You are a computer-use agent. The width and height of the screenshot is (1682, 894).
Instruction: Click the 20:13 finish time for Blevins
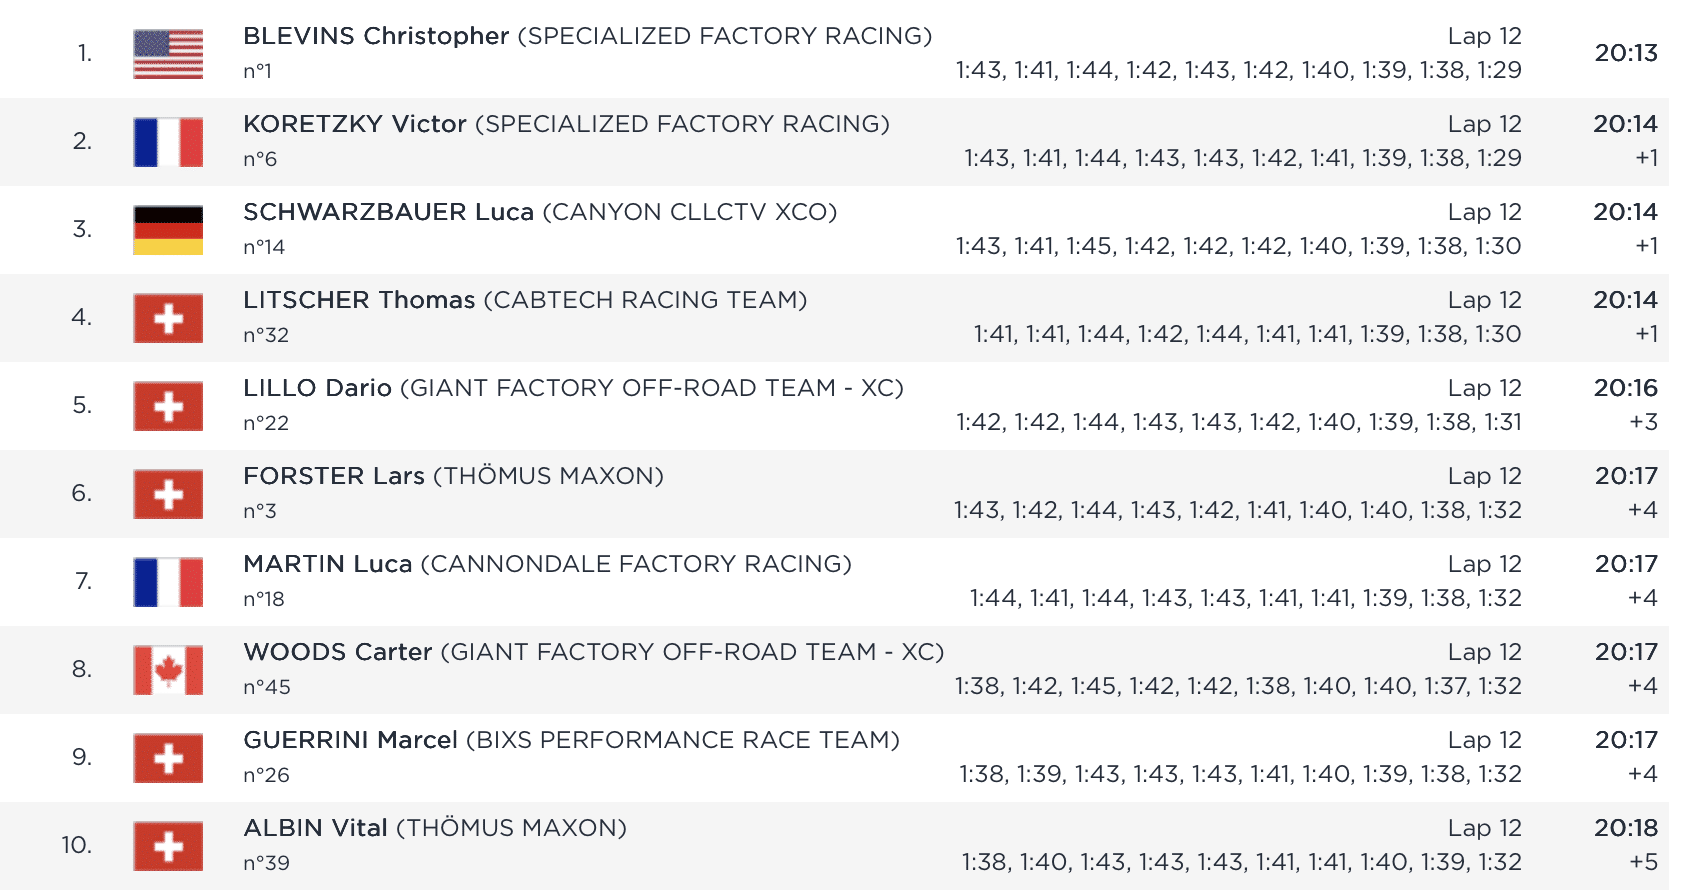coord(1626,53)
